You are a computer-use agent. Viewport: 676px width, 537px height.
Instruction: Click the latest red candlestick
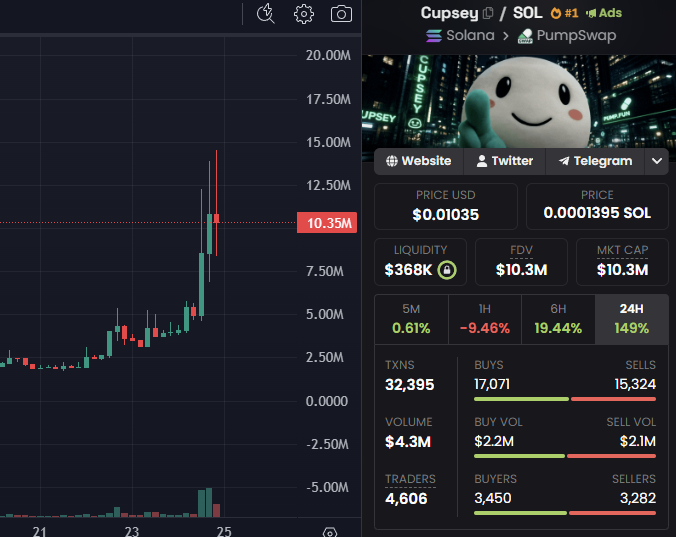point(216,218)
